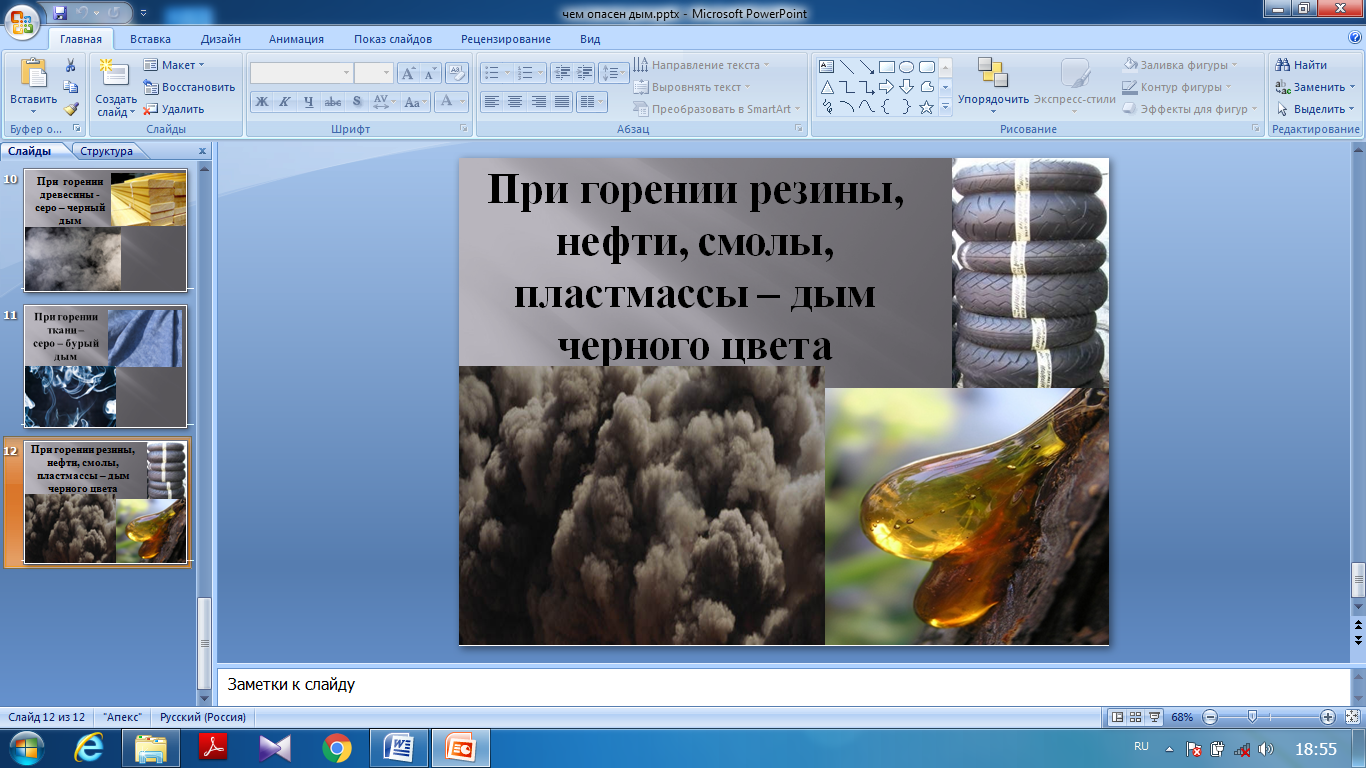Image resolution: width=1366 pixels, height=768 pixels.
Task: Select slide 10 thumbnail about древесины
Action: coord(106,230)
